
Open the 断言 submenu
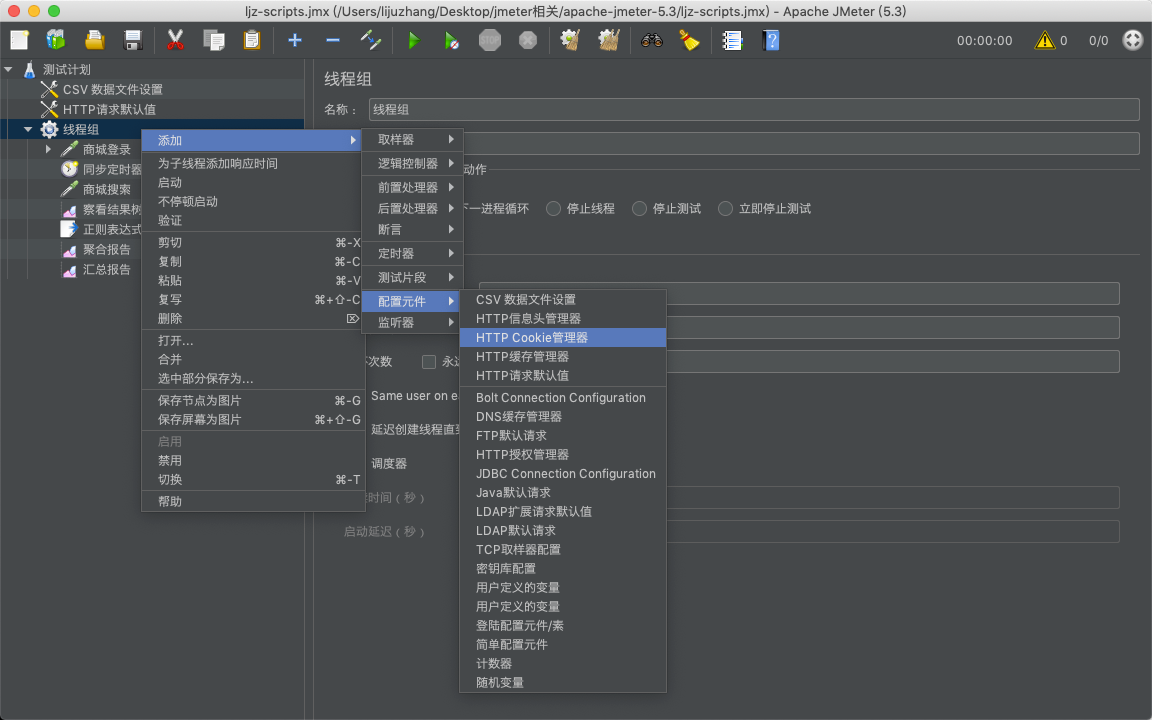click(412, 230)
